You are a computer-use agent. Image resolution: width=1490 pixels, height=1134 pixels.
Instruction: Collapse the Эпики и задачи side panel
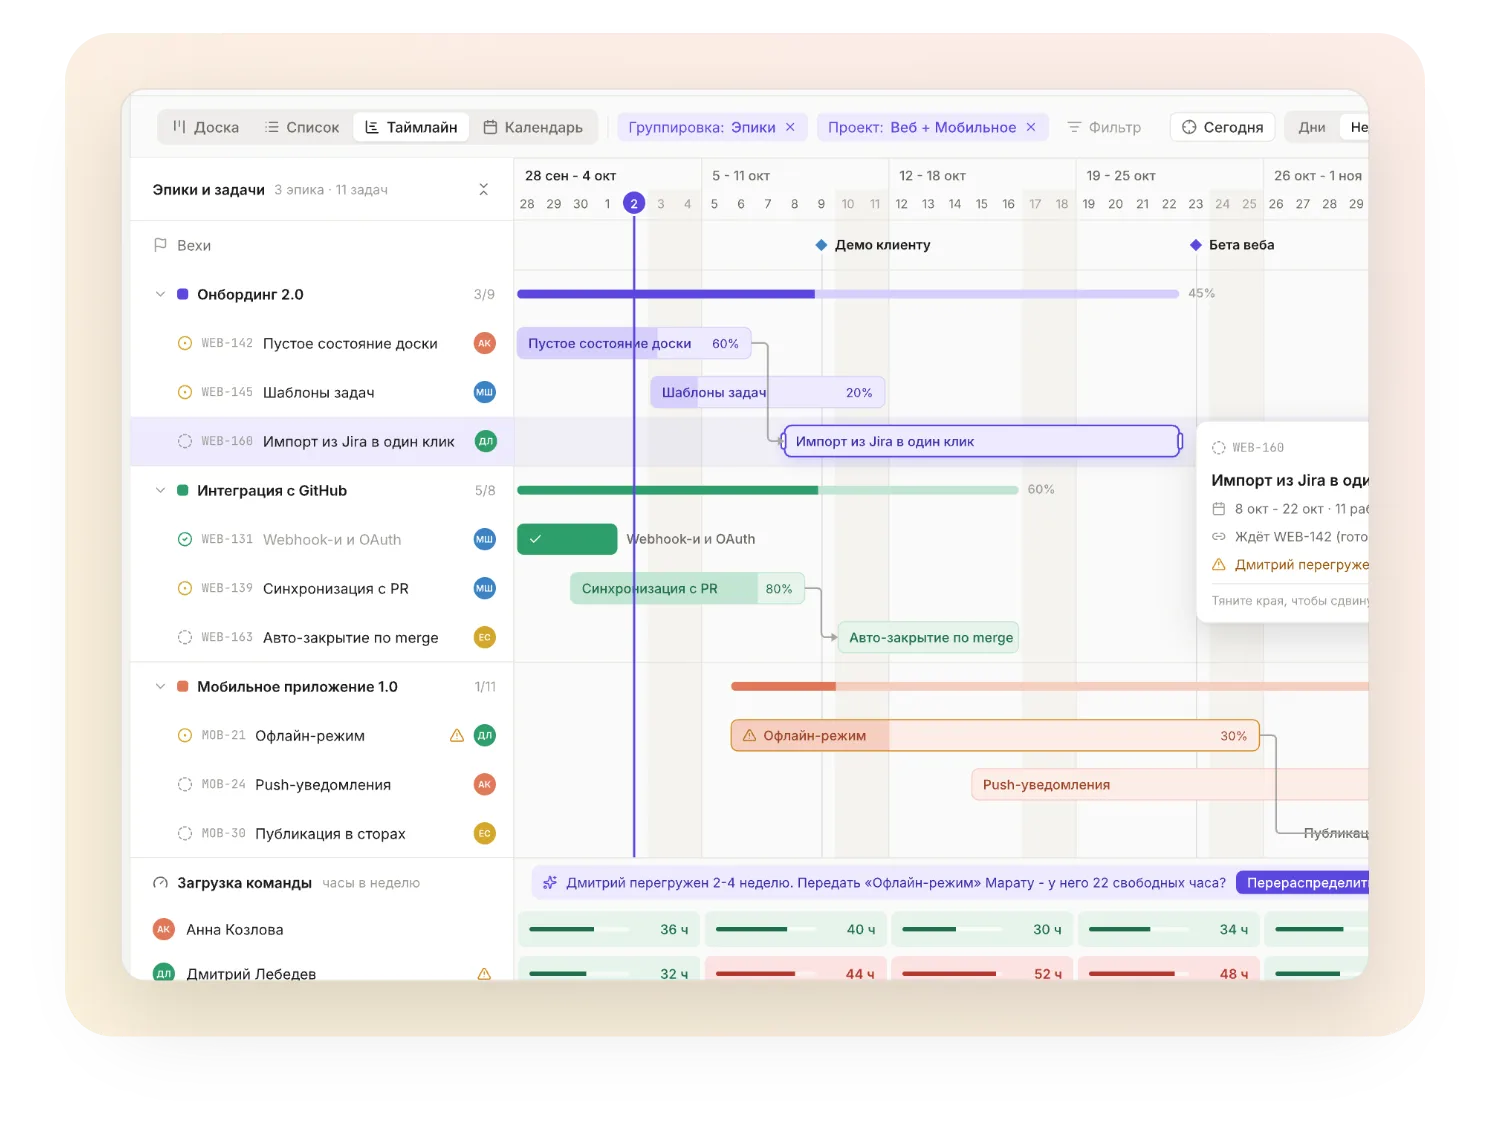pyautogui.click(x=484, y=189)
